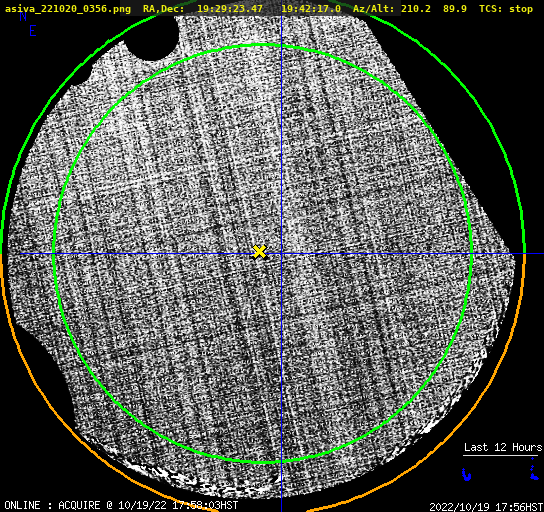Click the right blue data cluster under Last 12 Hours
Screen dimensions: 544x512
tap(534, 470)
